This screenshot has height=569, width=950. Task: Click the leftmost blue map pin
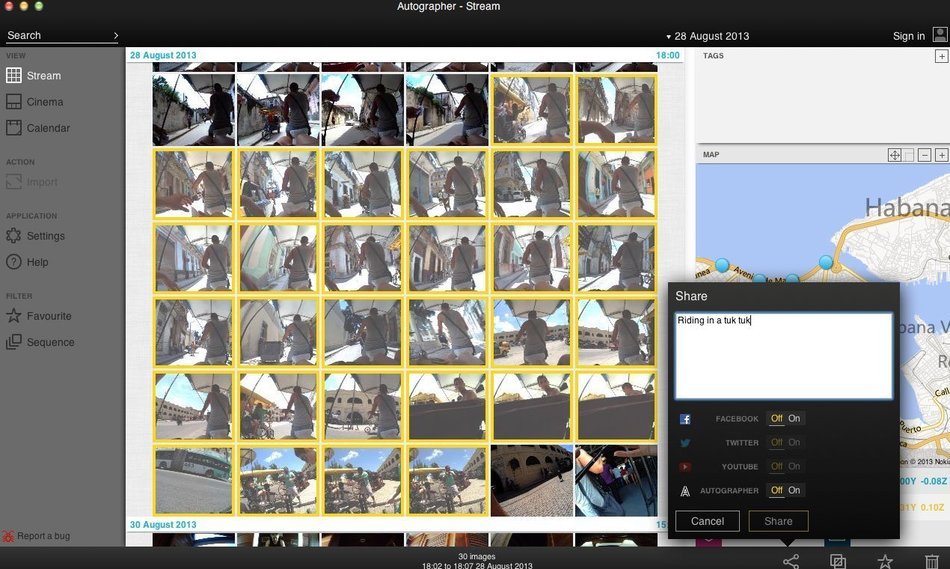pyautogui.click(x=722, y=265)
